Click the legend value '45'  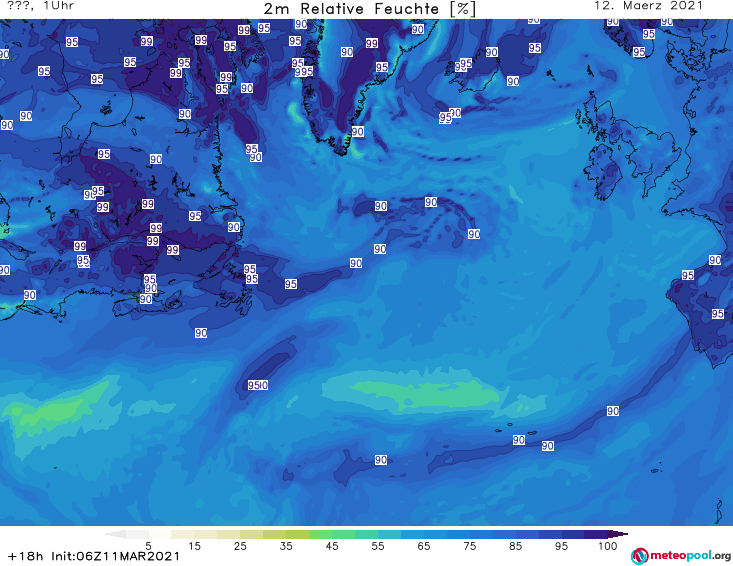pos(332,546)
